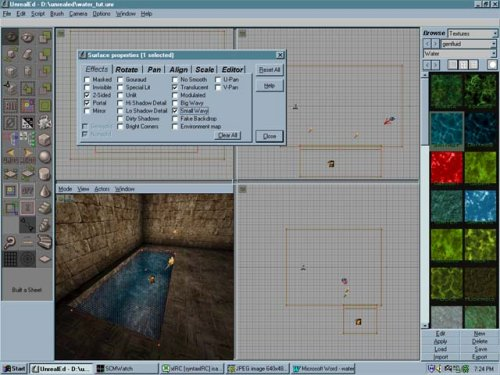Click the Reset All button

[269, 70]
